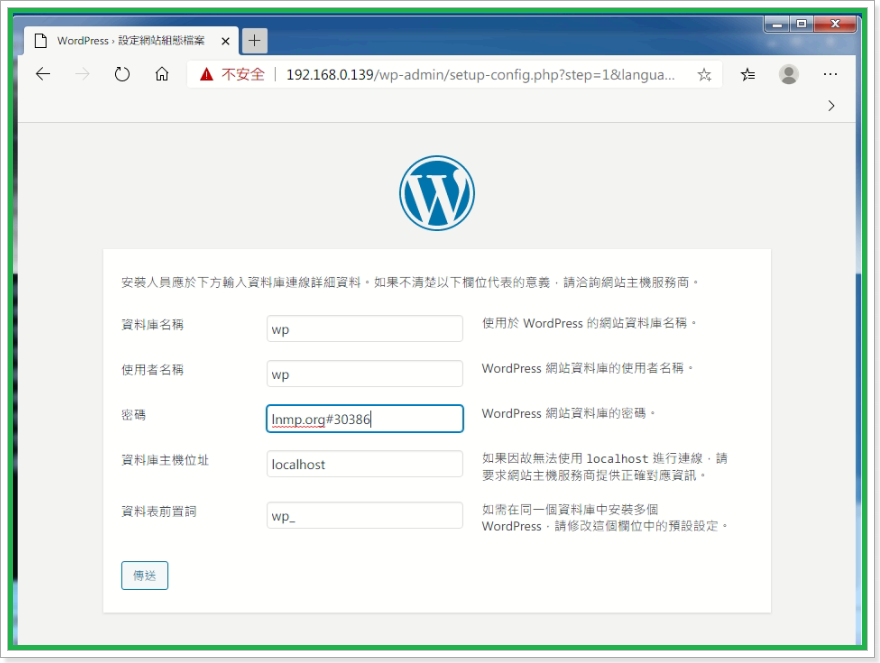Click the 資料表前置詞 field label
880x663 pixels.
tap(159, 511)
